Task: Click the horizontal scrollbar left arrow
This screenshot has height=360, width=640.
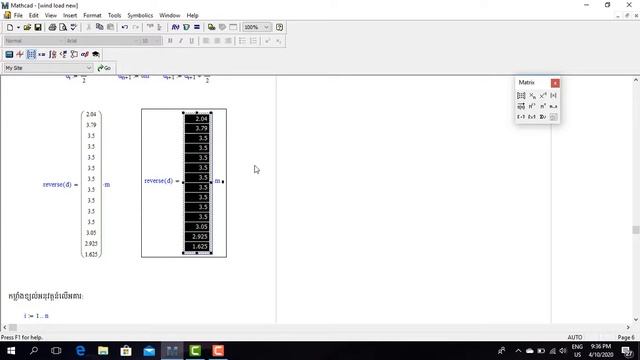Action: tap(4, 327)
